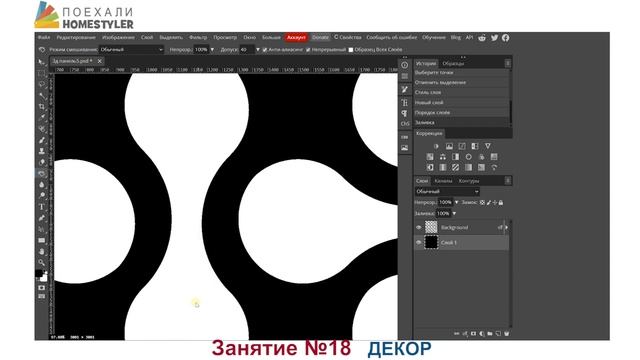Select the Clone Stamp tool
Screen dimensions: 640x360
[41, 151]
